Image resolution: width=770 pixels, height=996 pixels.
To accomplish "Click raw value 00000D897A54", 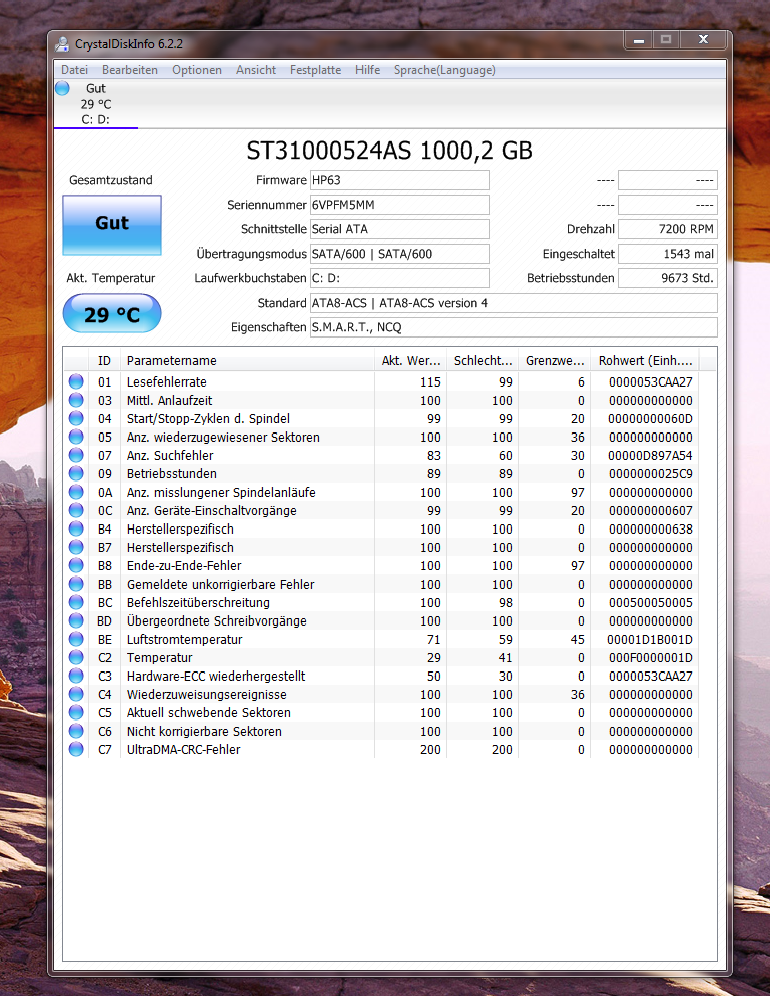I will (x=650, y=455).
